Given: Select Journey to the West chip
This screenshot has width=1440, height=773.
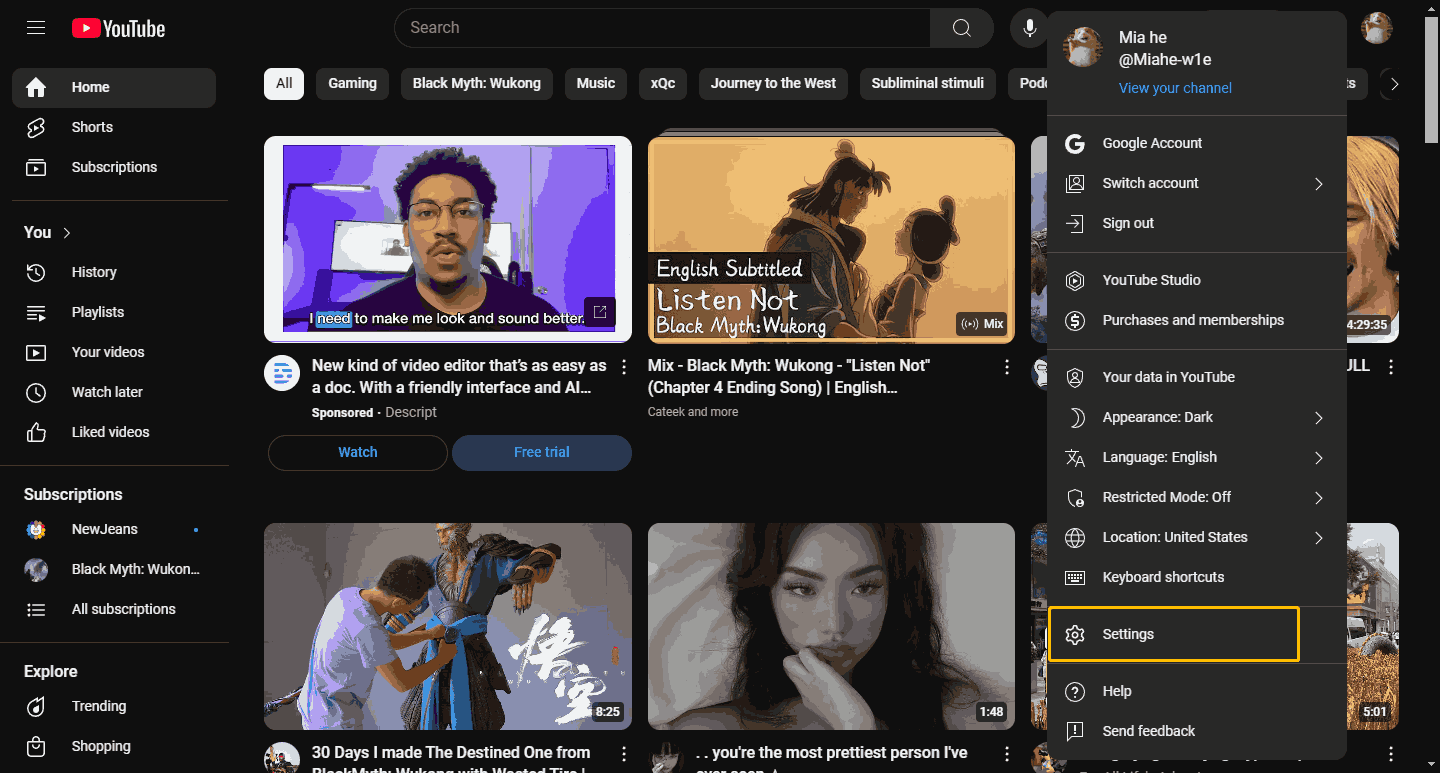Looking at the screenshot, I should tap(773, 84).
